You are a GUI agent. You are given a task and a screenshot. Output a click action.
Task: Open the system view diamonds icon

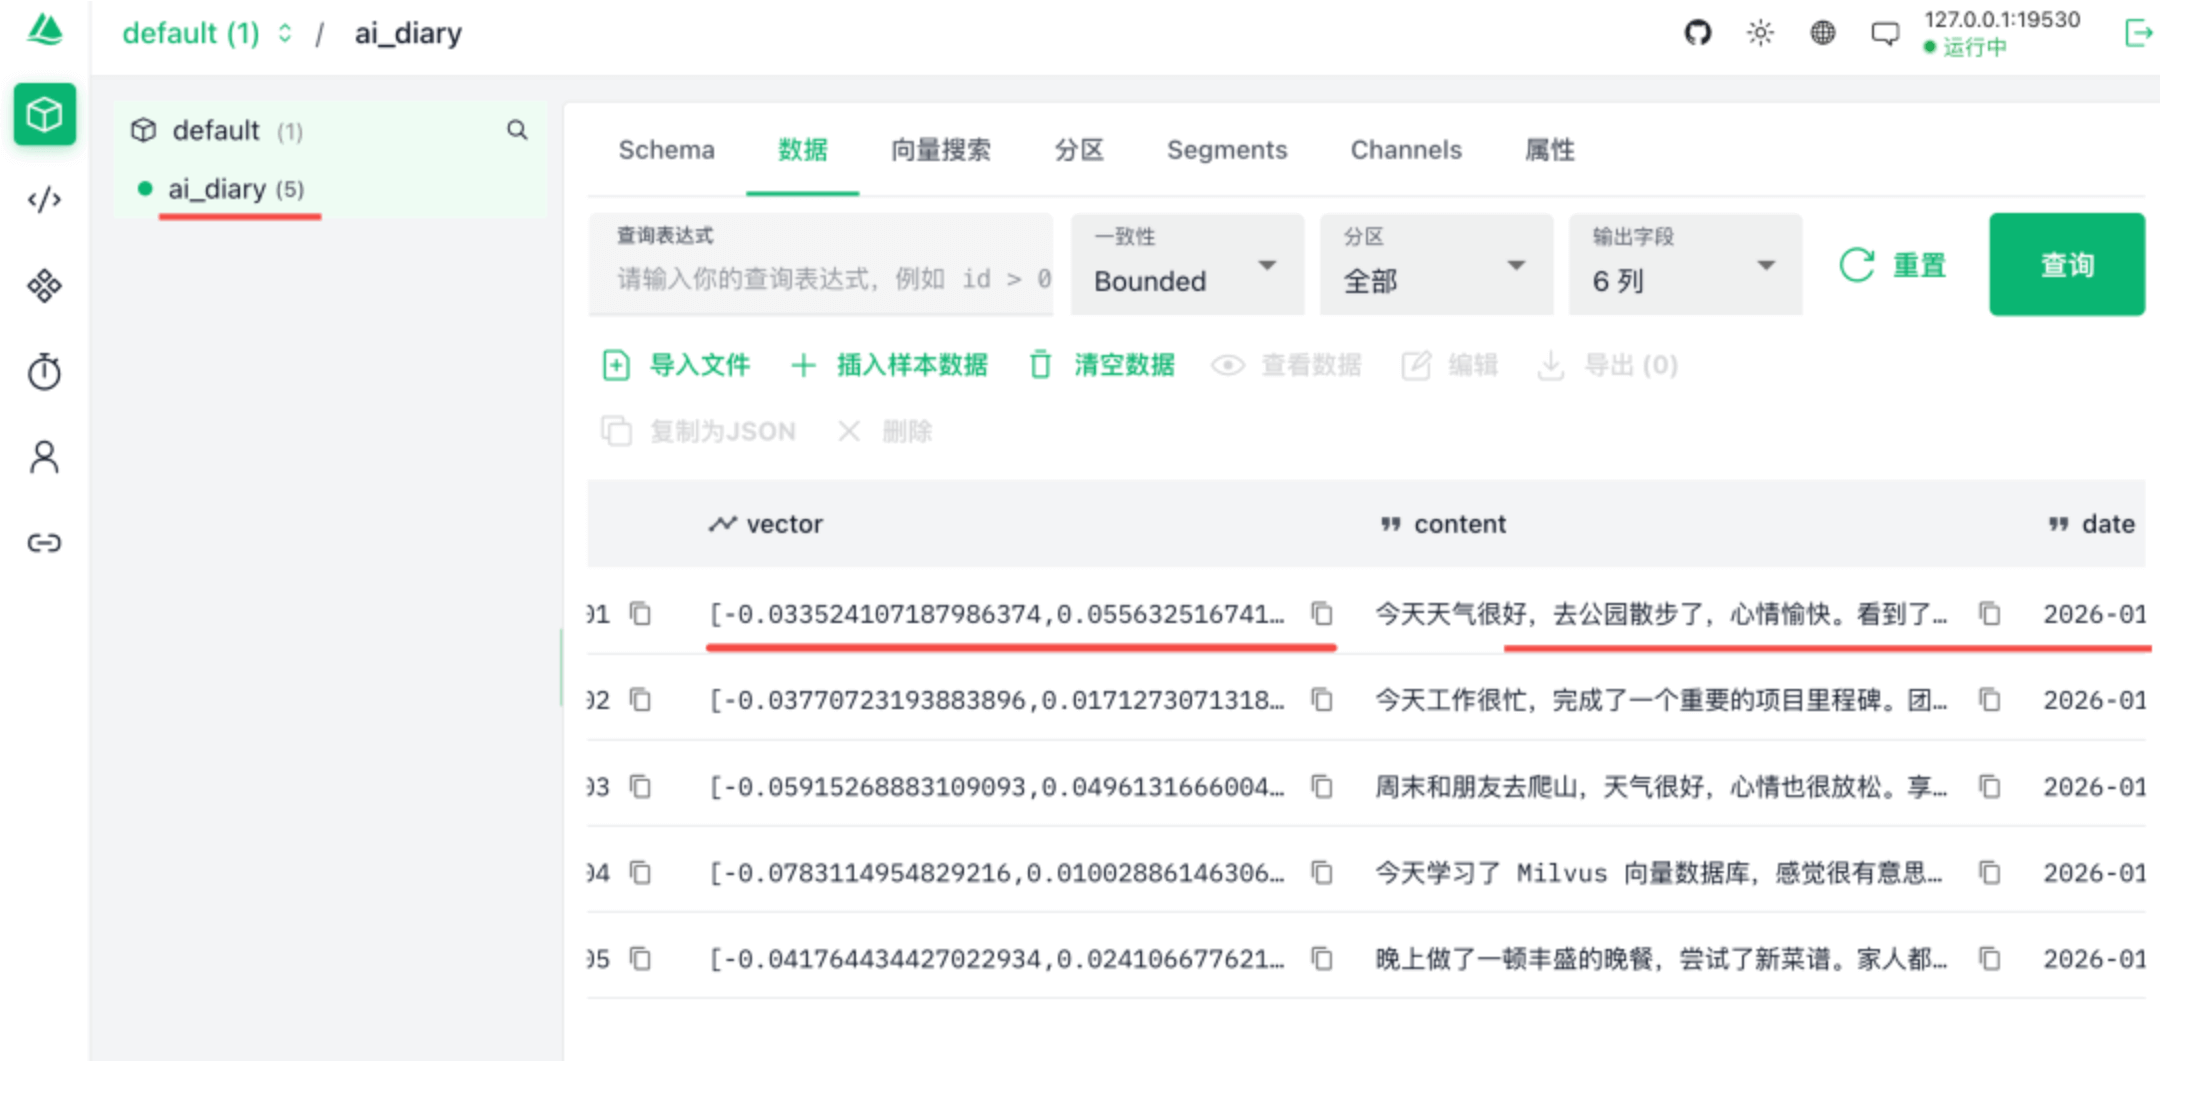(45, 286)
